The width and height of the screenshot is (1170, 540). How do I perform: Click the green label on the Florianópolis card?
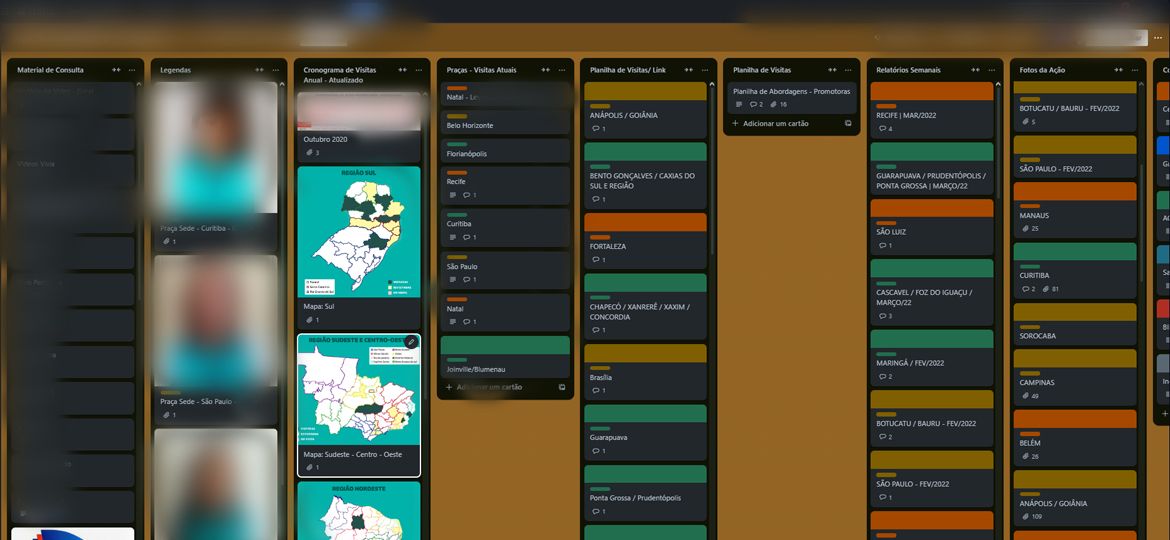(456, 145)
